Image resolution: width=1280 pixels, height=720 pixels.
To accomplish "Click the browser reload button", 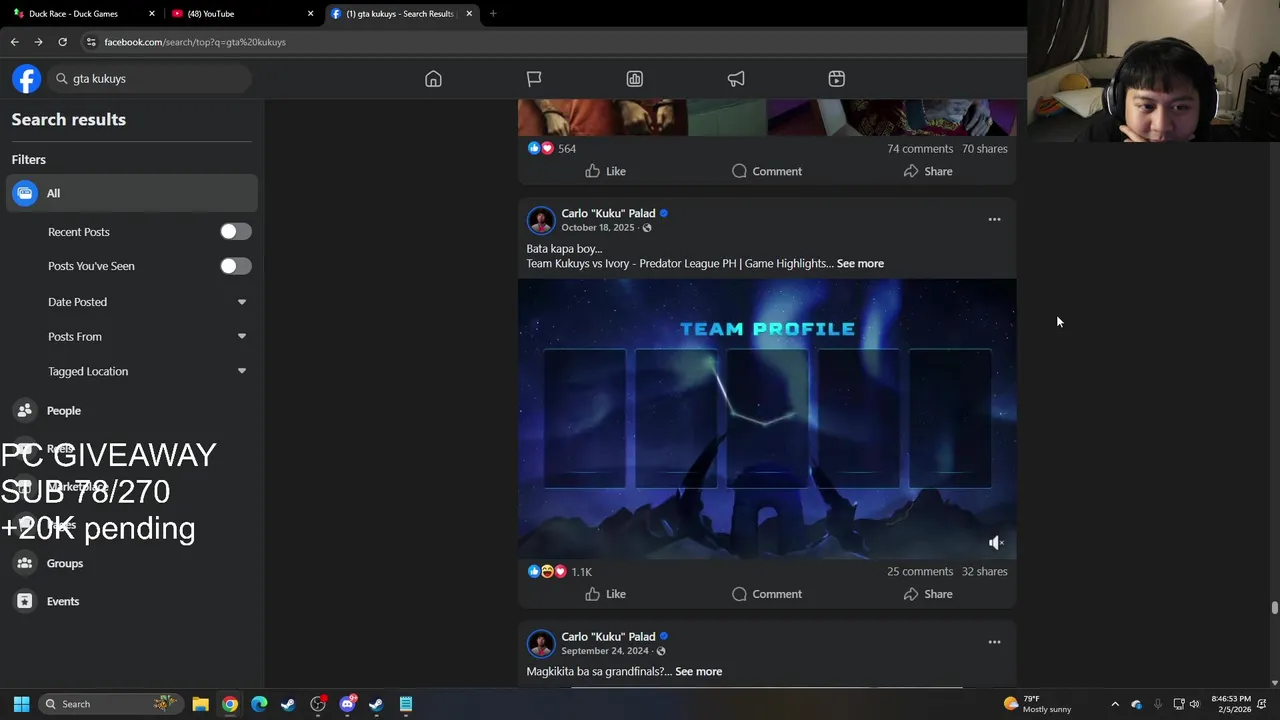I will click(x=62, y=42).
